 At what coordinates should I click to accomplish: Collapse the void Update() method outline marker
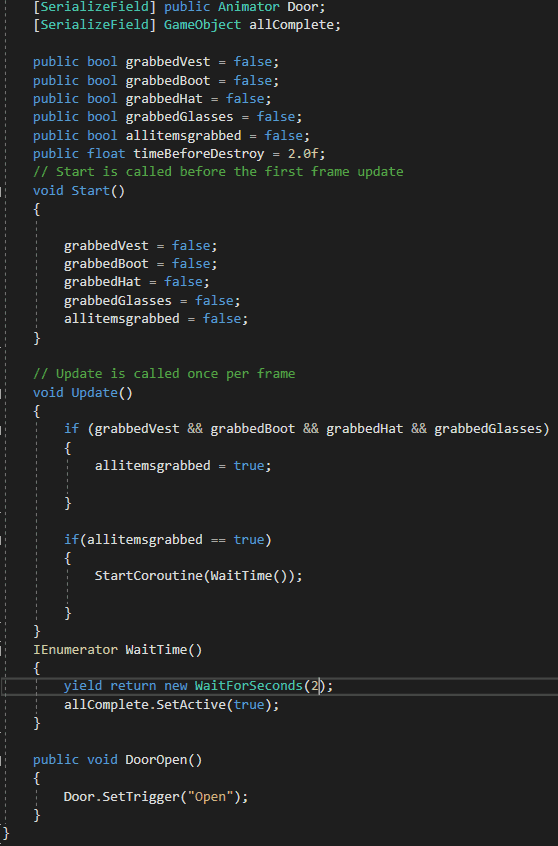[x=2, y=393]
